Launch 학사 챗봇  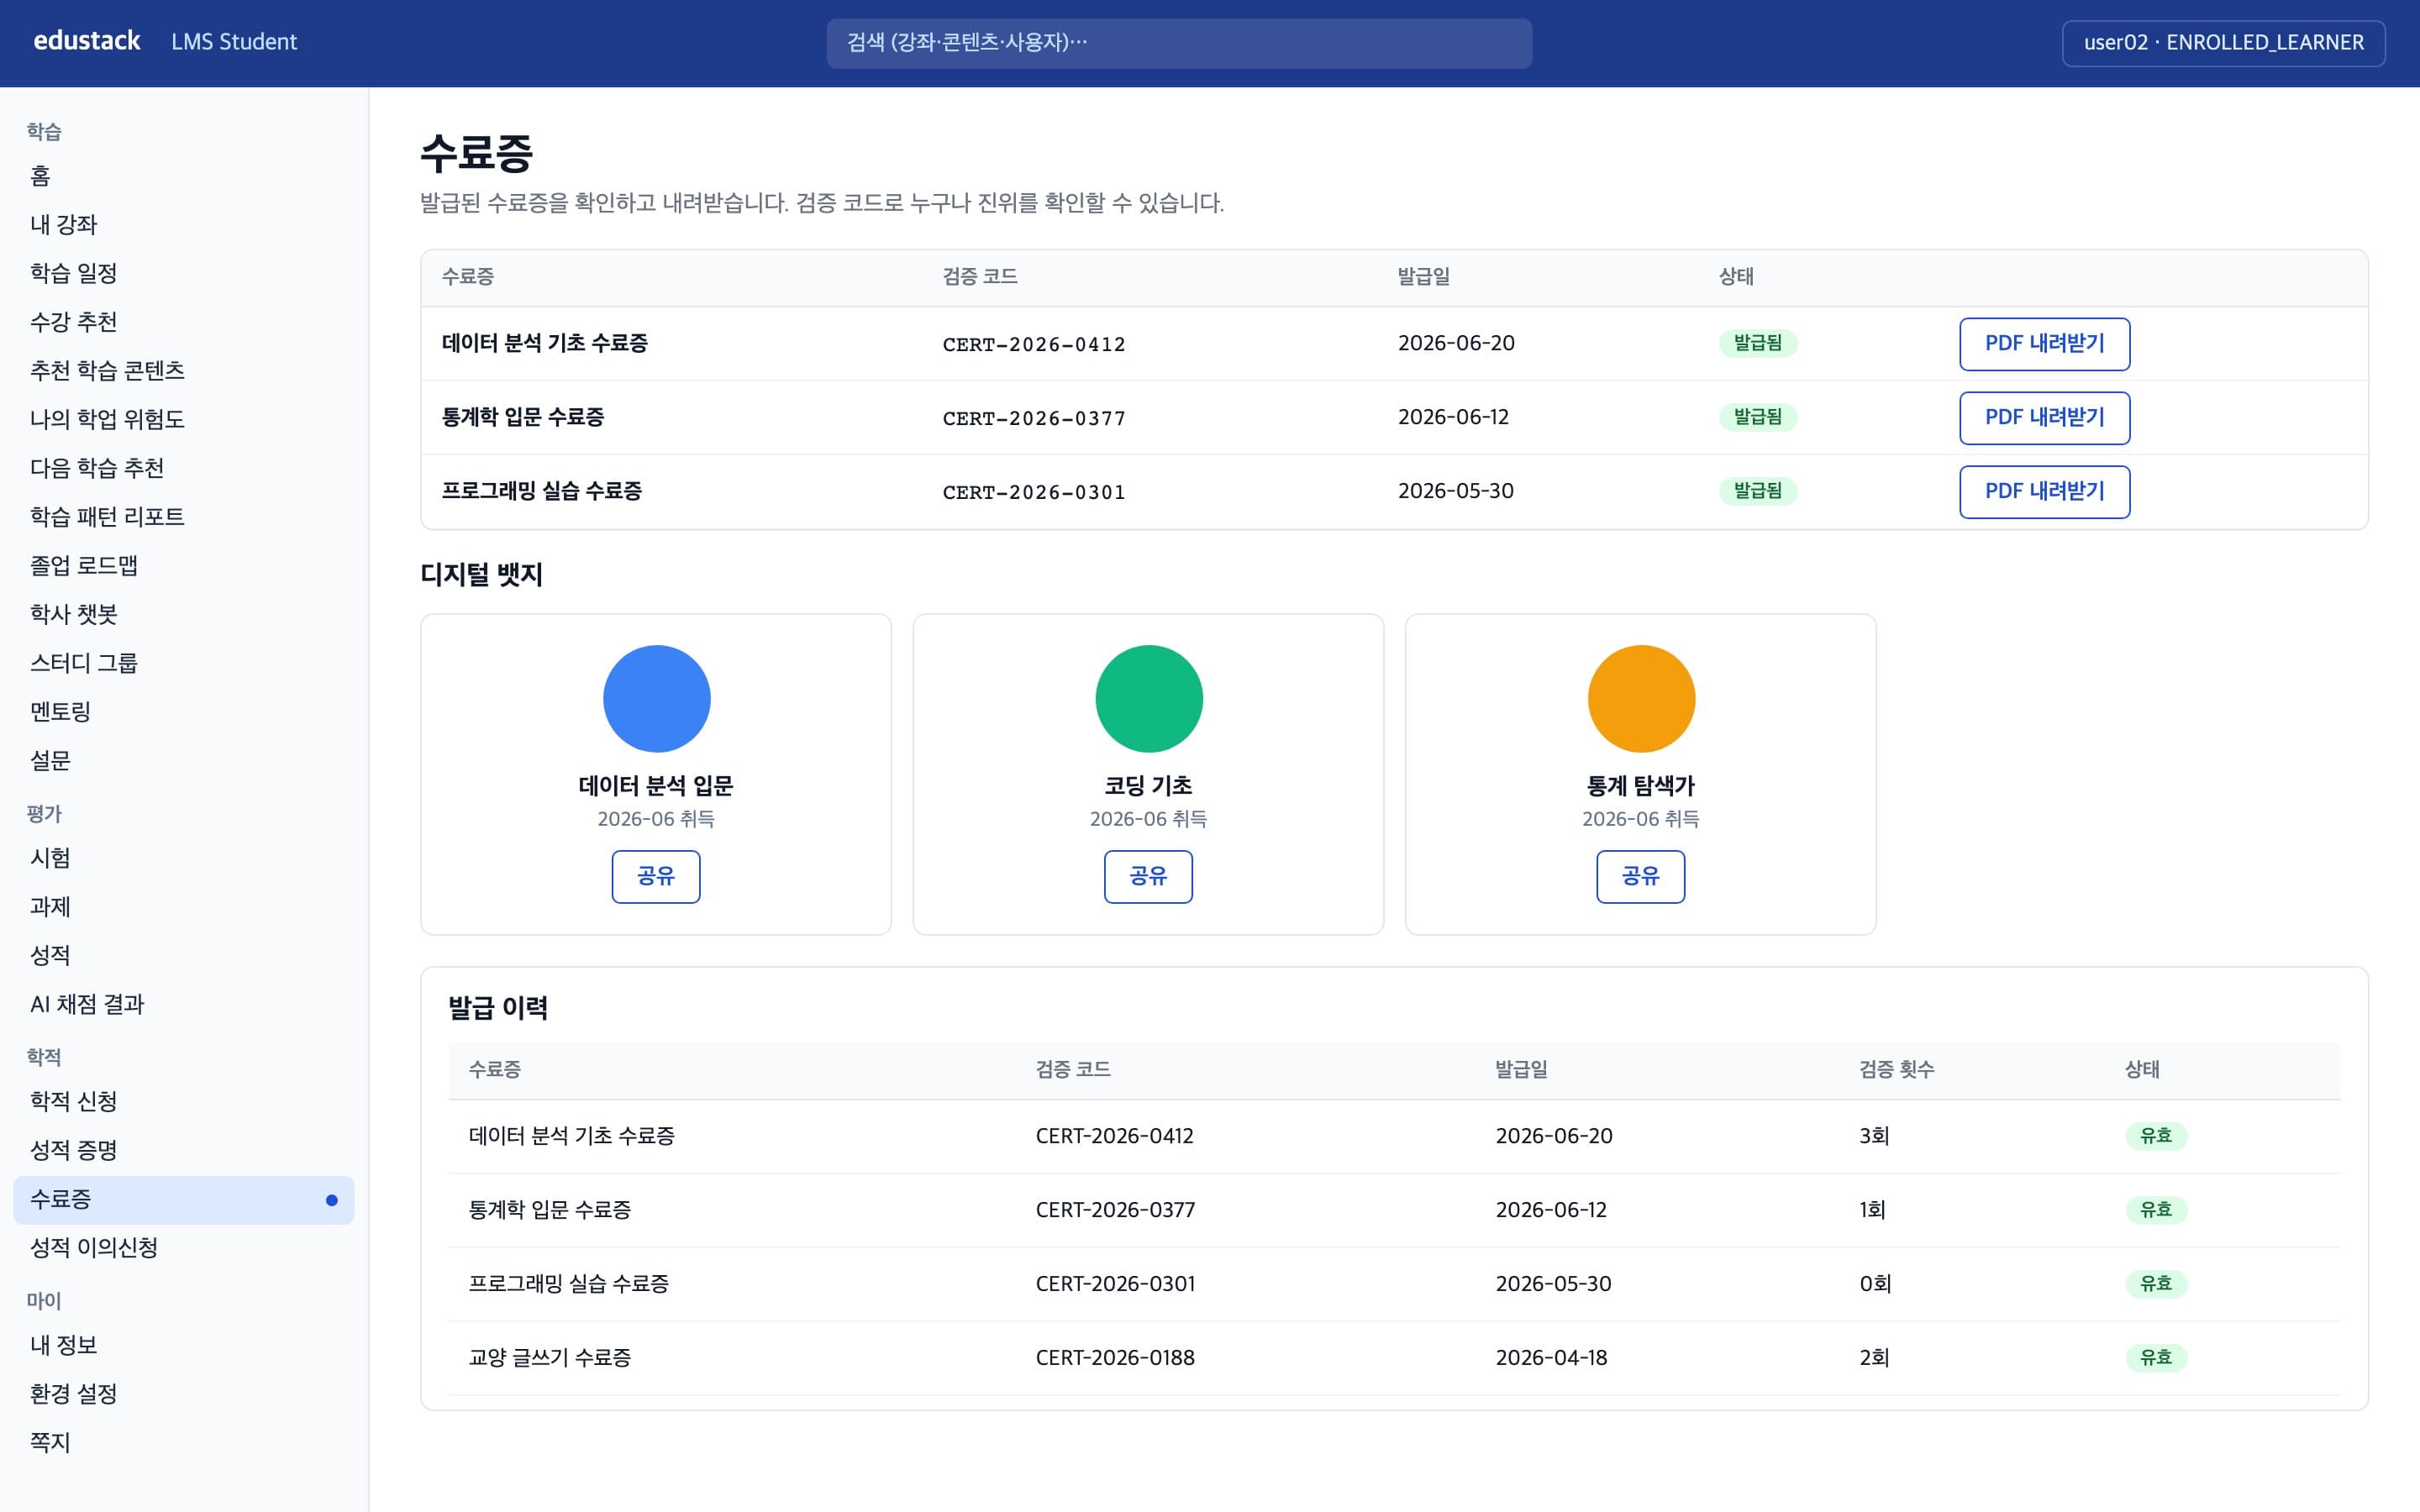[x=184, y=614]
